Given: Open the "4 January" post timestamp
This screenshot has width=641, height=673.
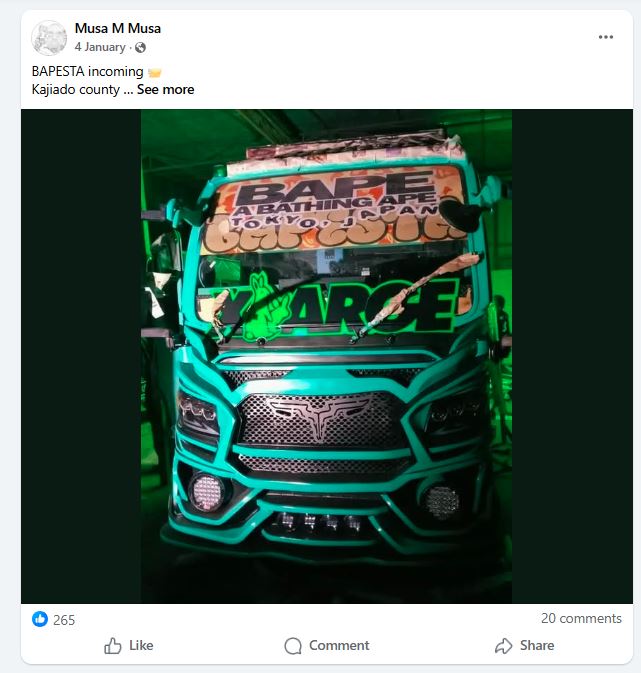Looking at the screenshot, I should tap(100, 47).
